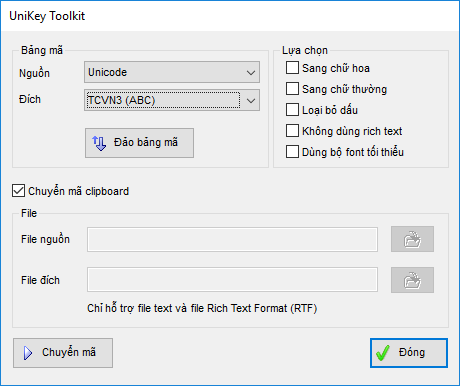Screen dimensions: 460x386
Task: Click the UniKey Toolkit title bar
Action: [230, 16]
